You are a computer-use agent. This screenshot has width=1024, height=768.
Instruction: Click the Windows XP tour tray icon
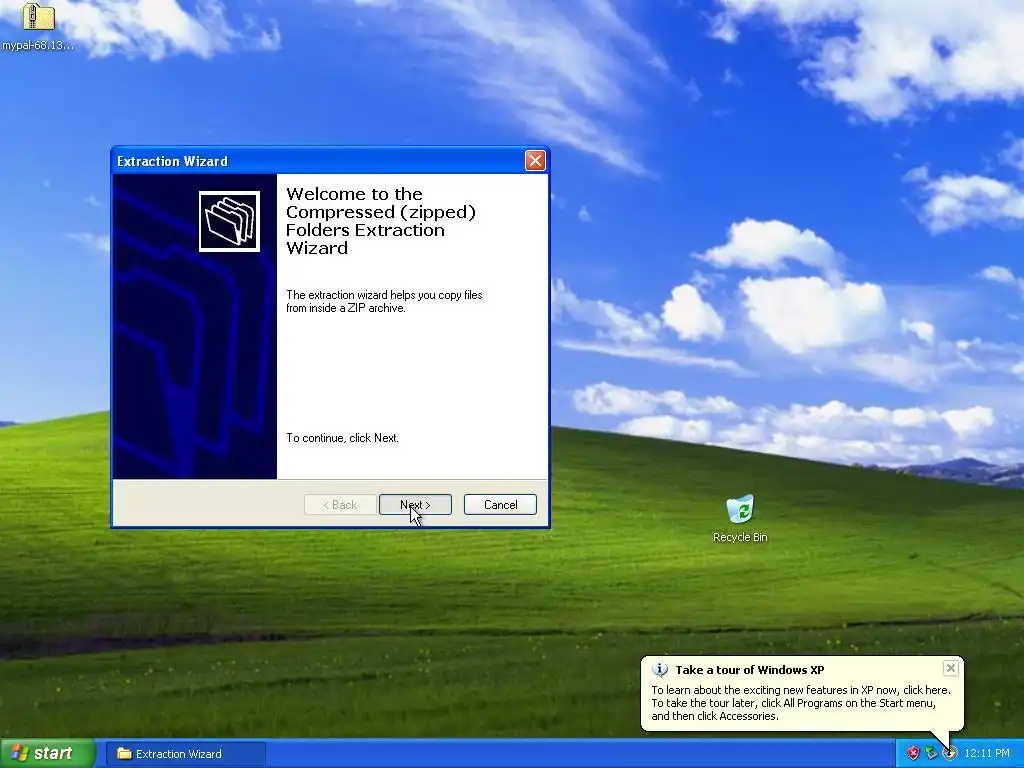tap(949, 754)
